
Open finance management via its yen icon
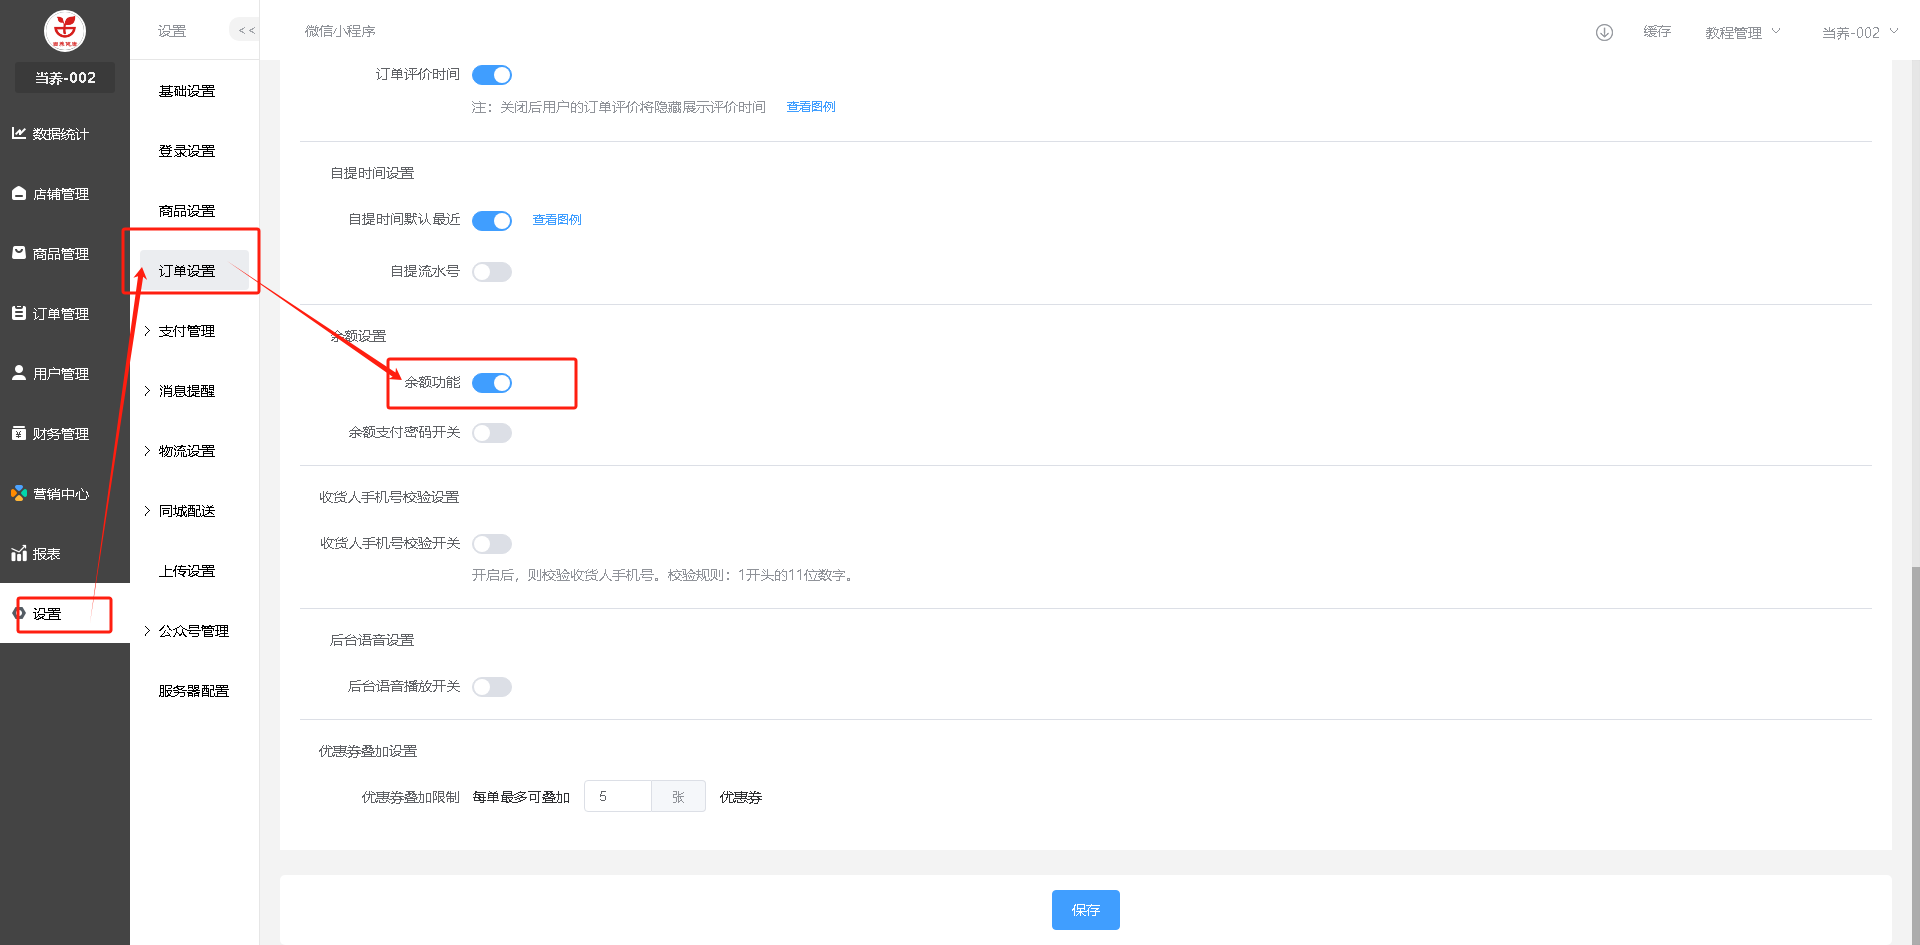click(x=19, y=433)
